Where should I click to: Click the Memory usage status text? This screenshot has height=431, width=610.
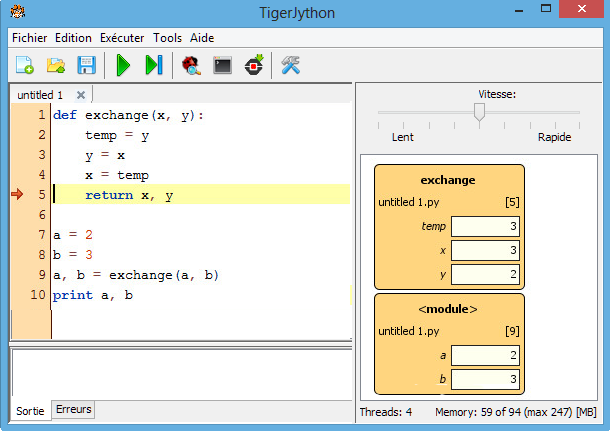(516, 412)
